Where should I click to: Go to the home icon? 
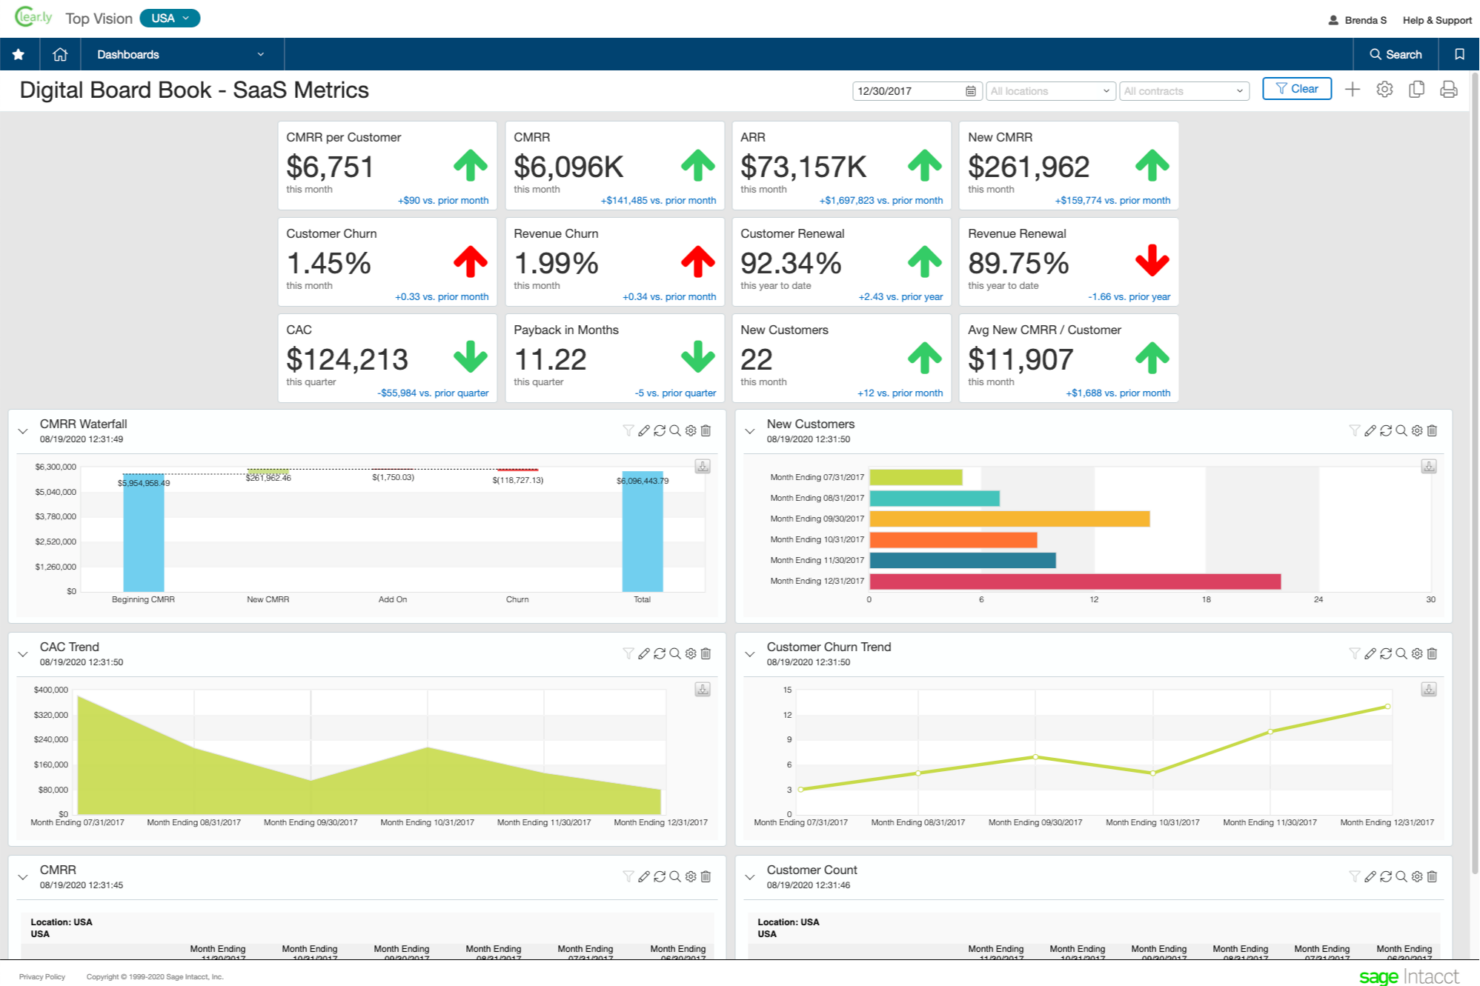coord(60,55)
